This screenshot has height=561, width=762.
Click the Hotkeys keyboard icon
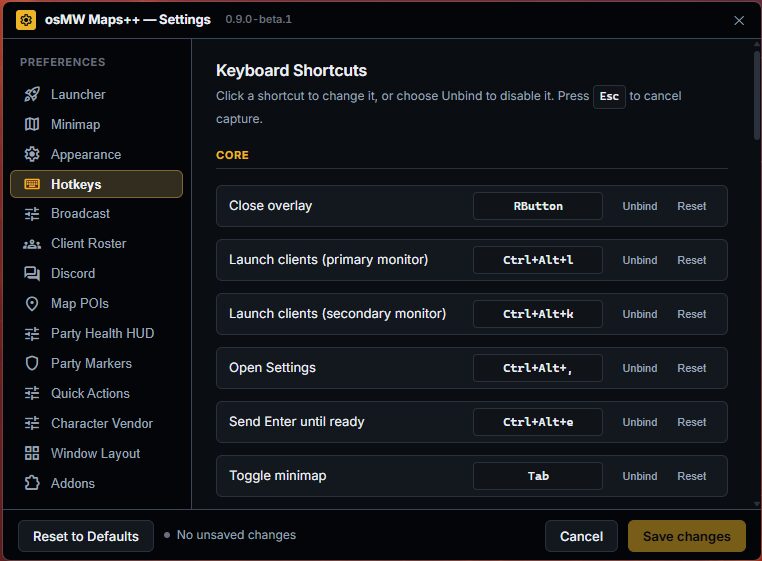coord(32,184)
